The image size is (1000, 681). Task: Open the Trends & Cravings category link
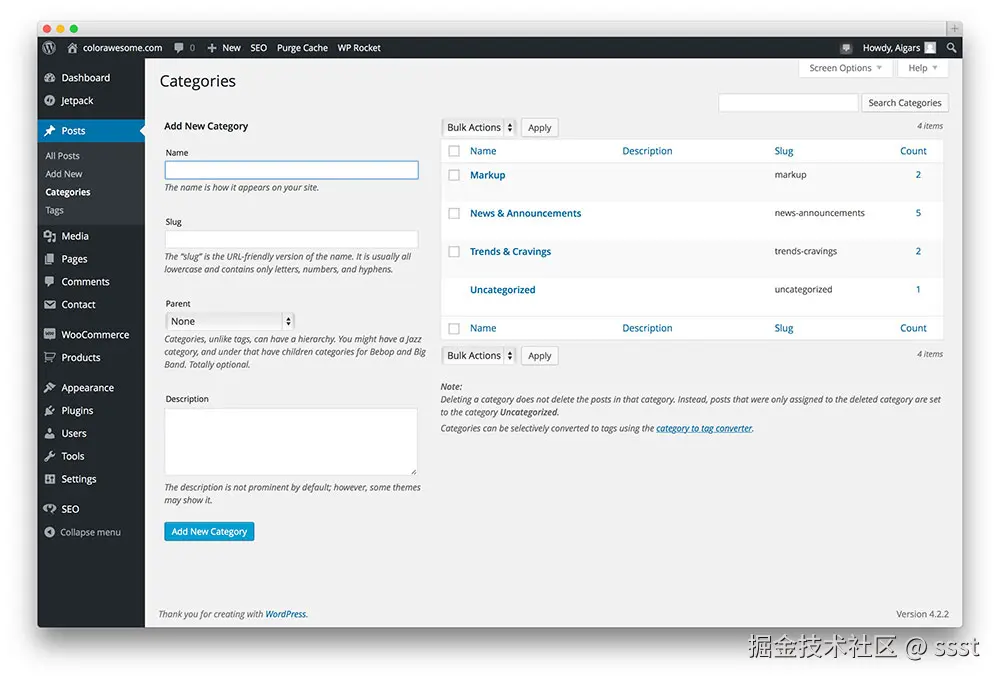(510, 251)
